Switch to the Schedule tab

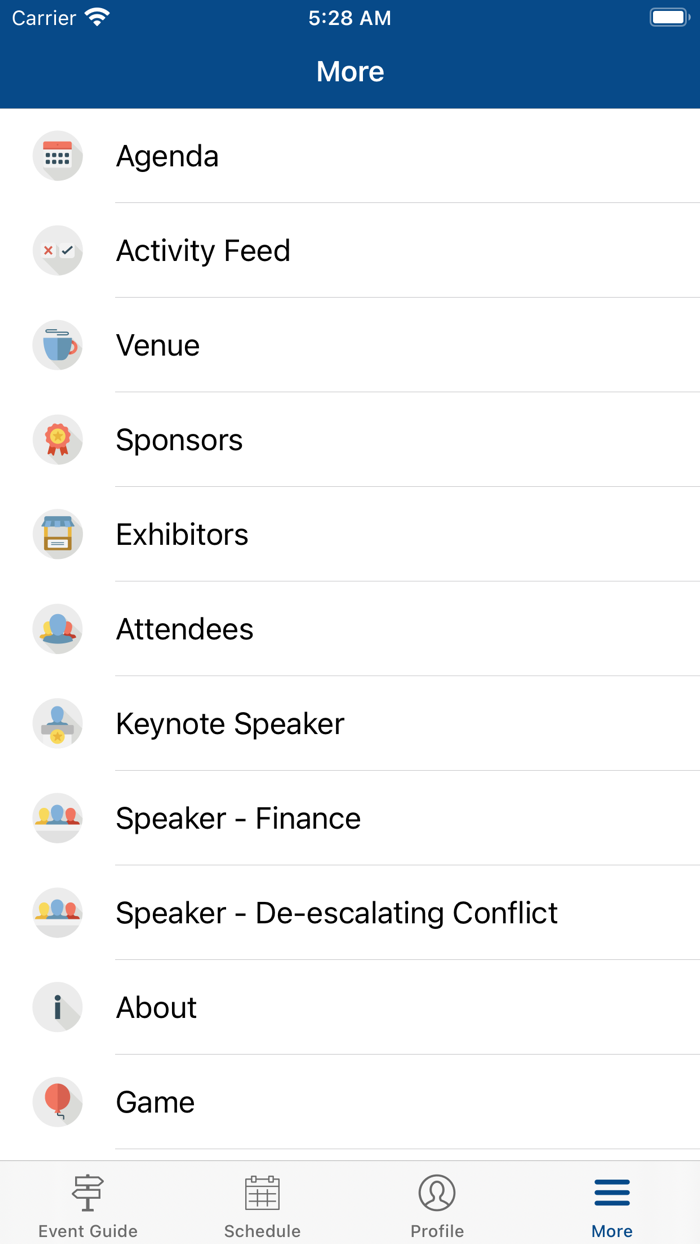pos(262,1206)
